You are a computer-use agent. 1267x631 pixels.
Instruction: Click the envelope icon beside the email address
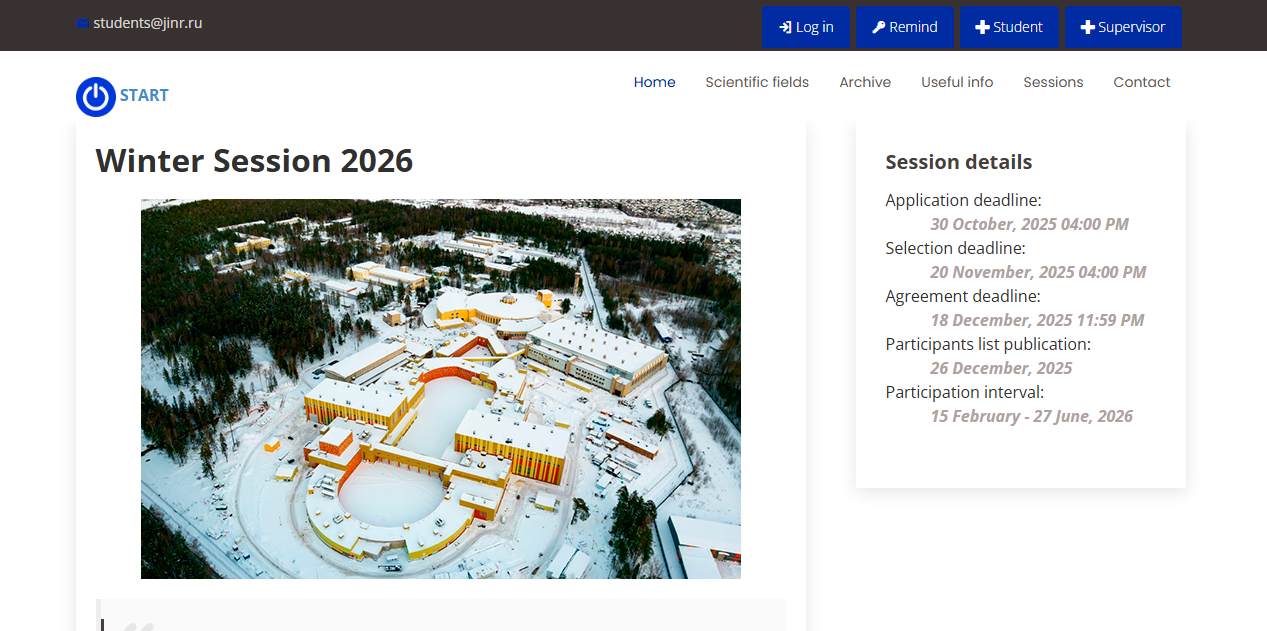coord(82,23)
